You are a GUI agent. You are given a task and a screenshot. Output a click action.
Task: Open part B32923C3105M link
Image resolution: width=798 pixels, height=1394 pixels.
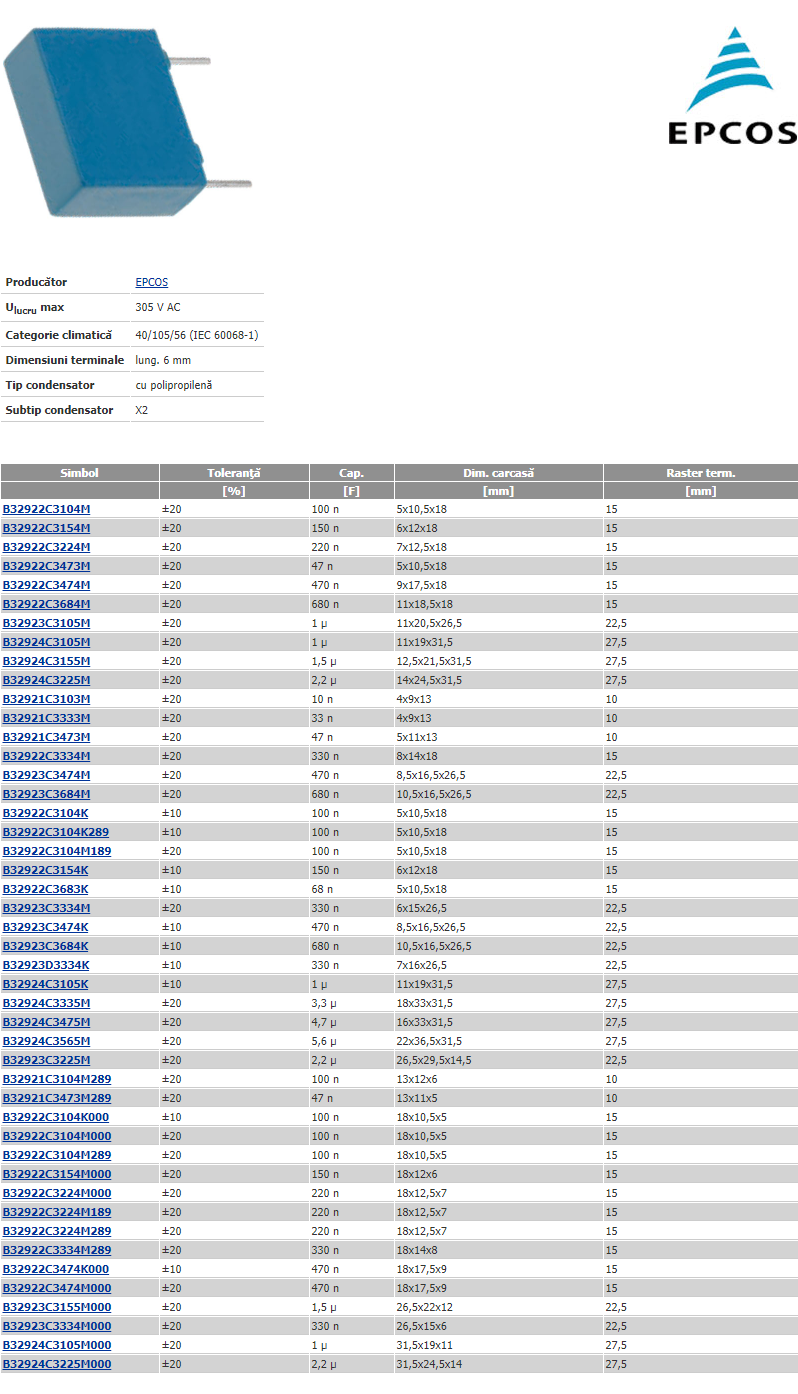pos(46,623)
